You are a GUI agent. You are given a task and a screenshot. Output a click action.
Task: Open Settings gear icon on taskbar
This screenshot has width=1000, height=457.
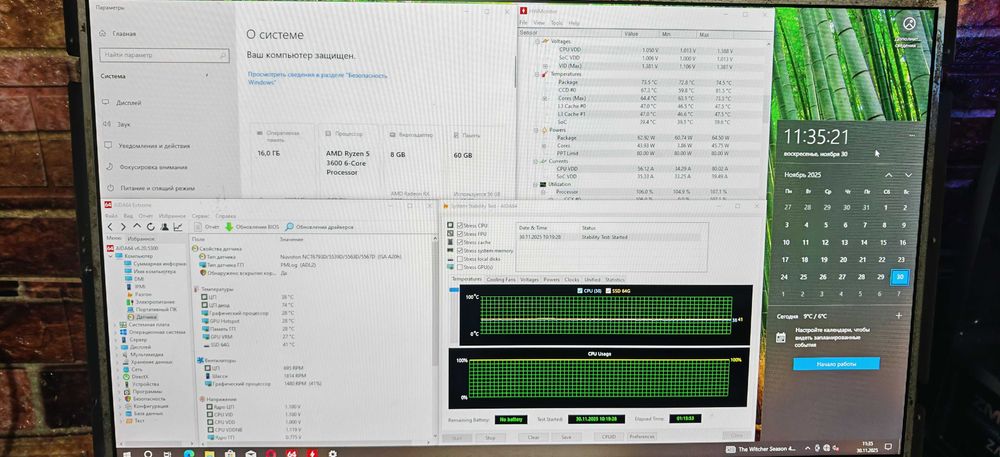tap(332, 454)
